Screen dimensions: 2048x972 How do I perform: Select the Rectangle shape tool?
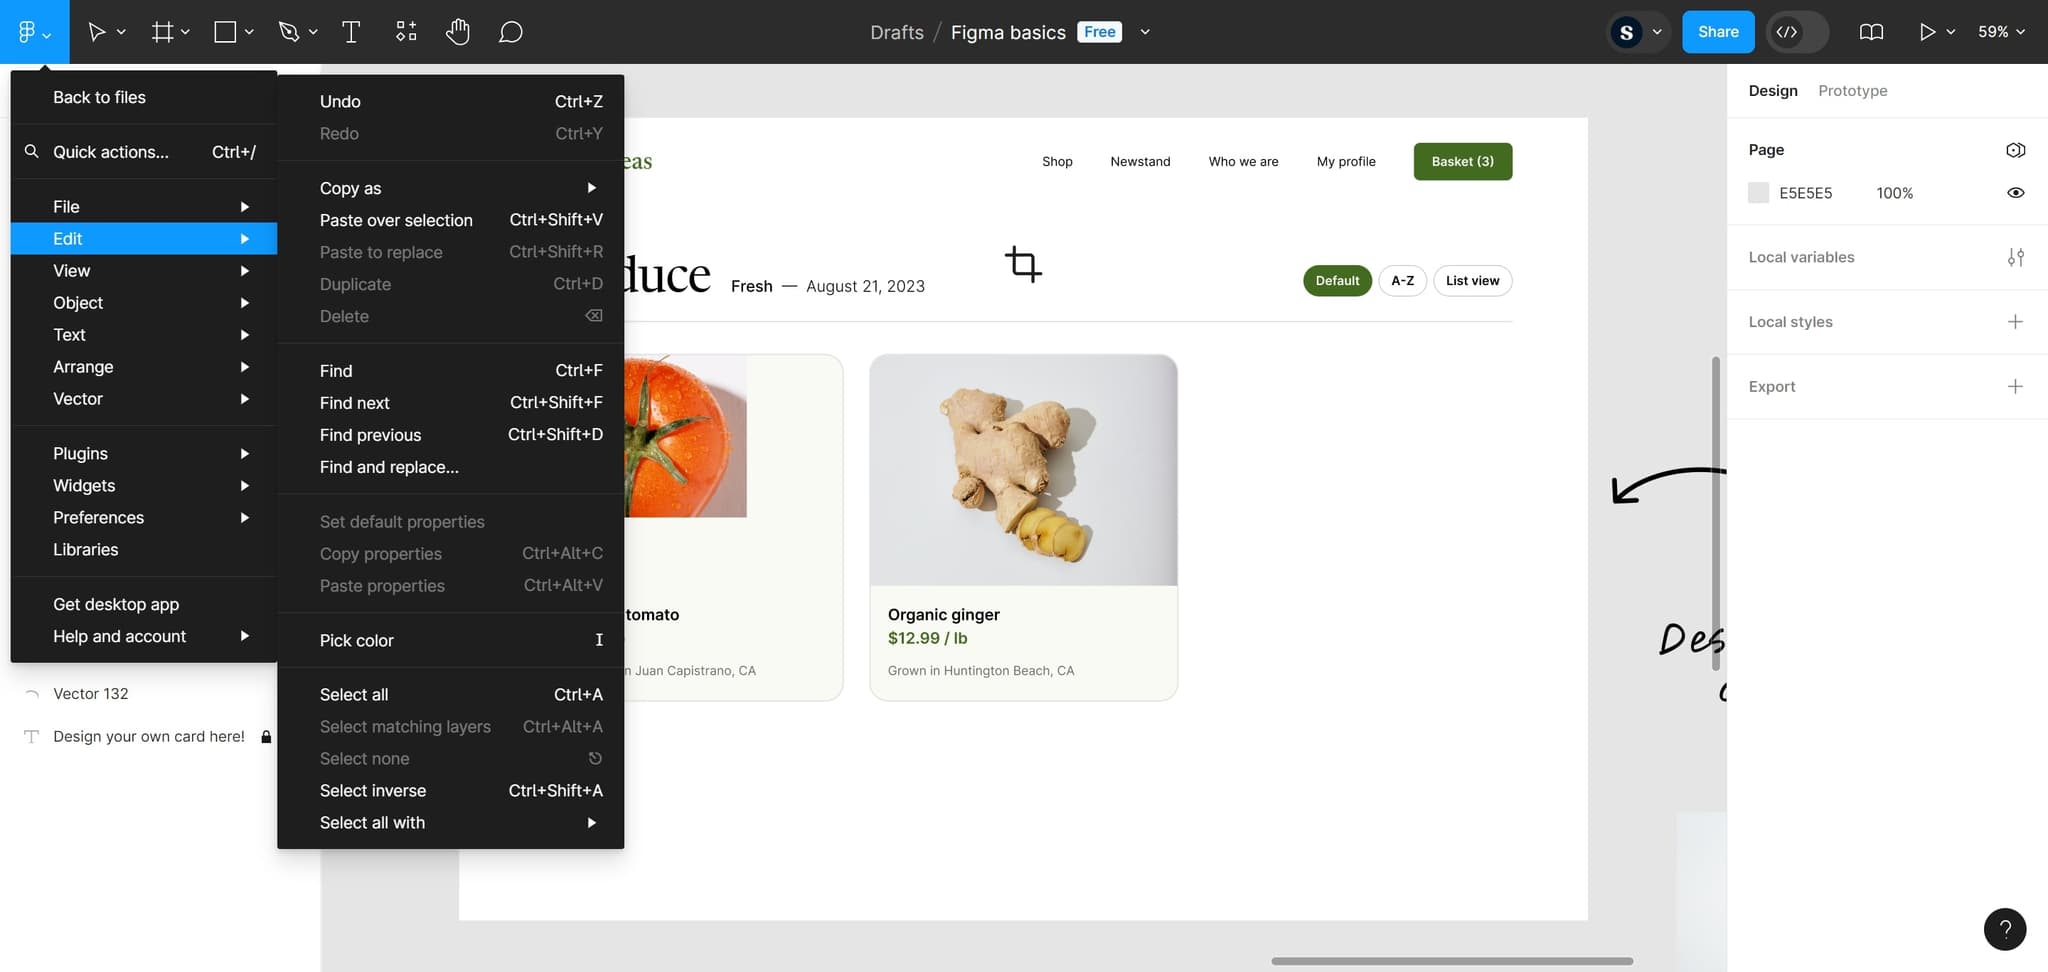[x=226, y=32]
